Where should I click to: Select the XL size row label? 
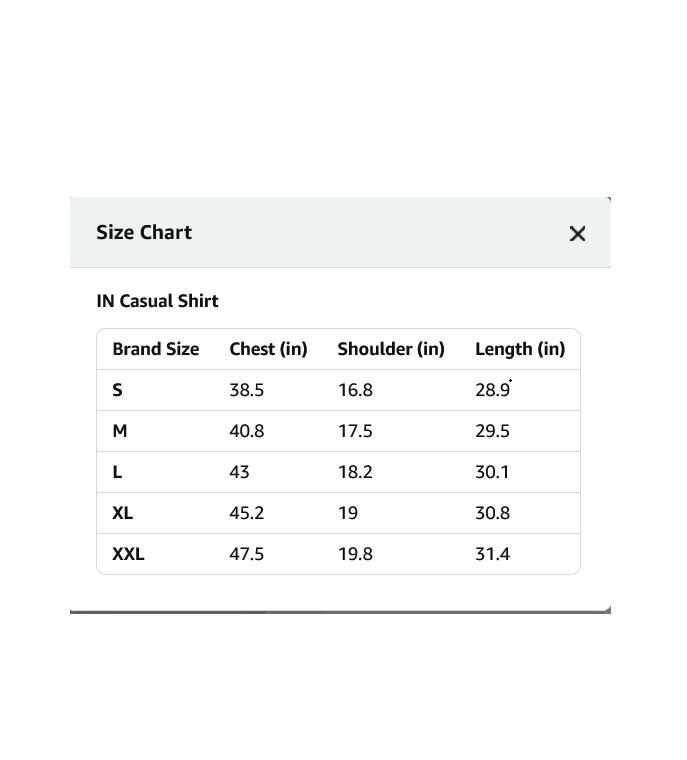[x=123, y=513]
